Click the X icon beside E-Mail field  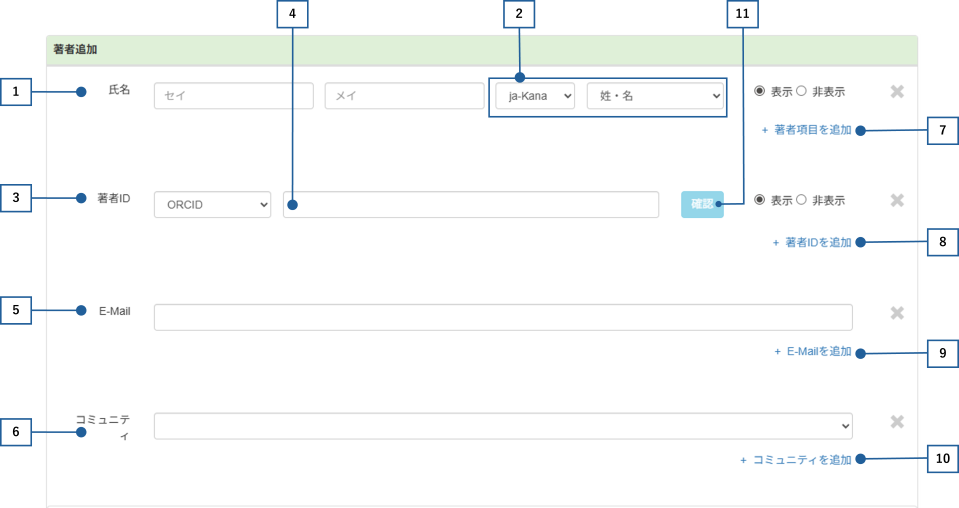(897, 313)
